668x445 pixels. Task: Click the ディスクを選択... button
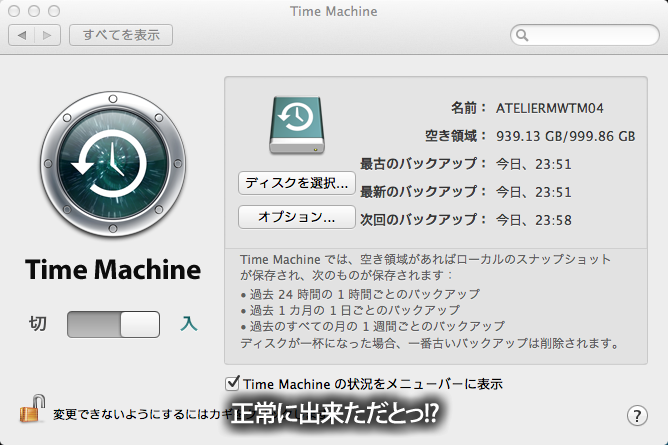tap(297, 183)
